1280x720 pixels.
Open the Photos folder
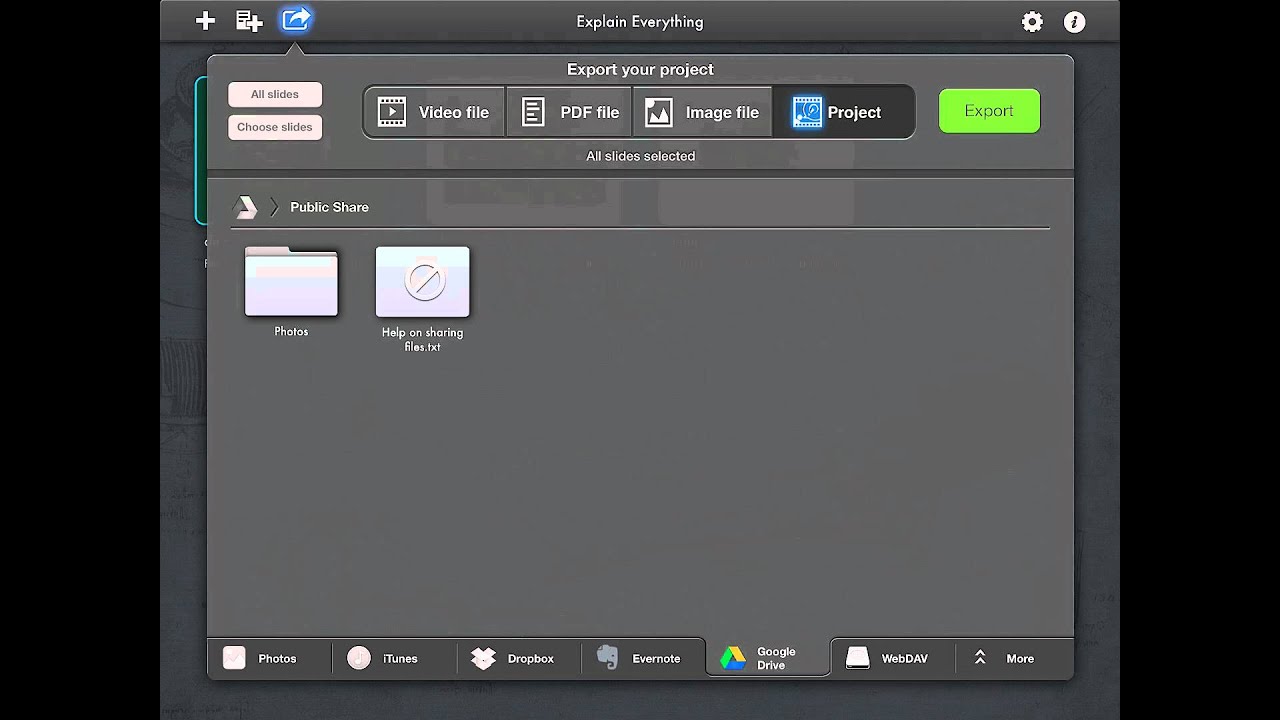(x=291, y=282)
